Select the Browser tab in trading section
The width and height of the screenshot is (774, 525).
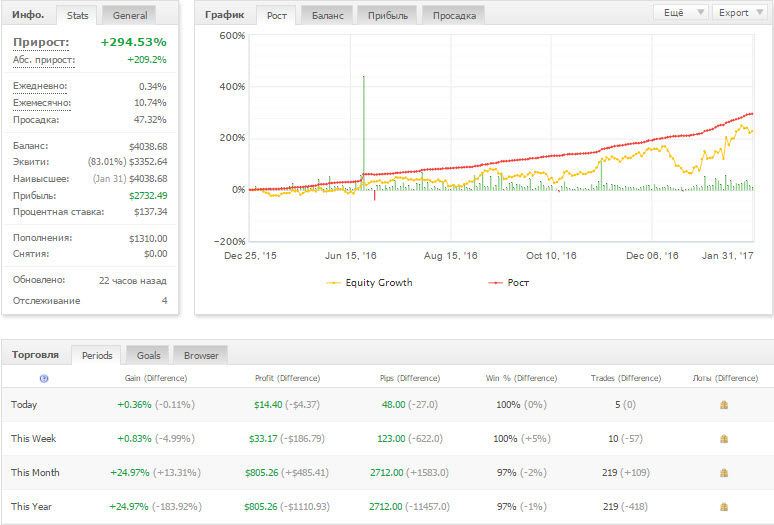pyautogui.click(x=201, y=355)
